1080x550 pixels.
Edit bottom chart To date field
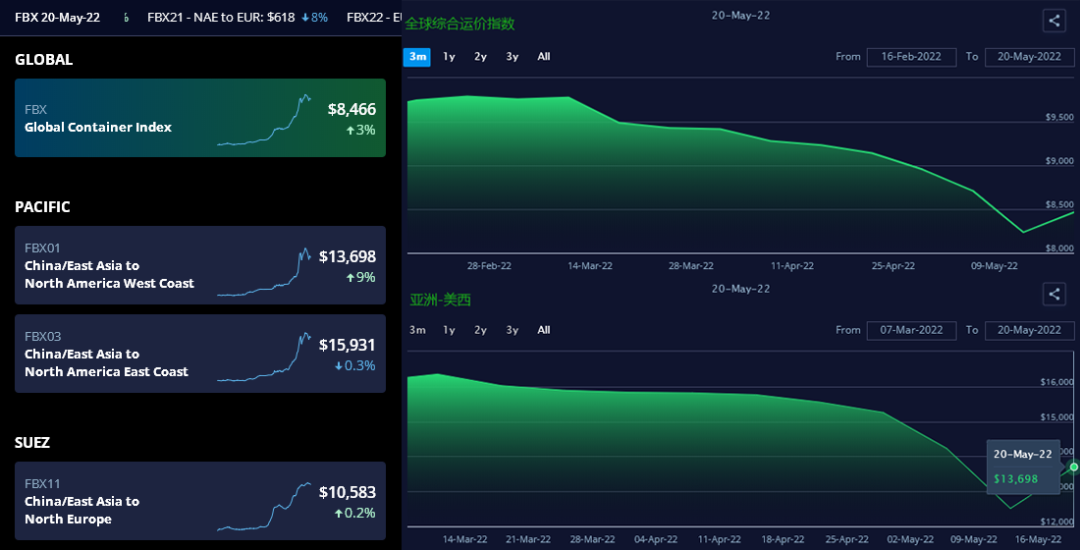click(1029, 330)
